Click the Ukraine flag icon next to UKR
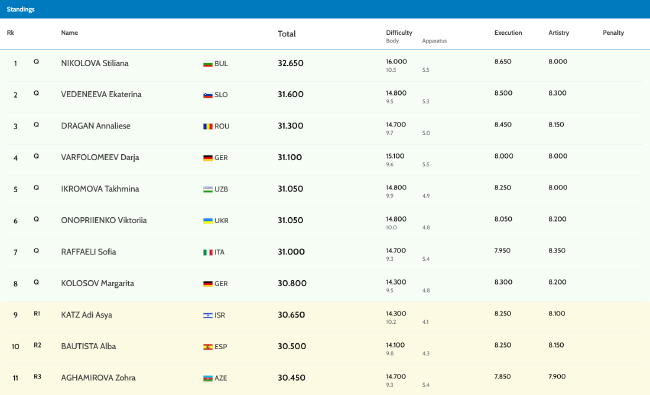This screenshot has height=395, width=650. [x=208, y=221]
